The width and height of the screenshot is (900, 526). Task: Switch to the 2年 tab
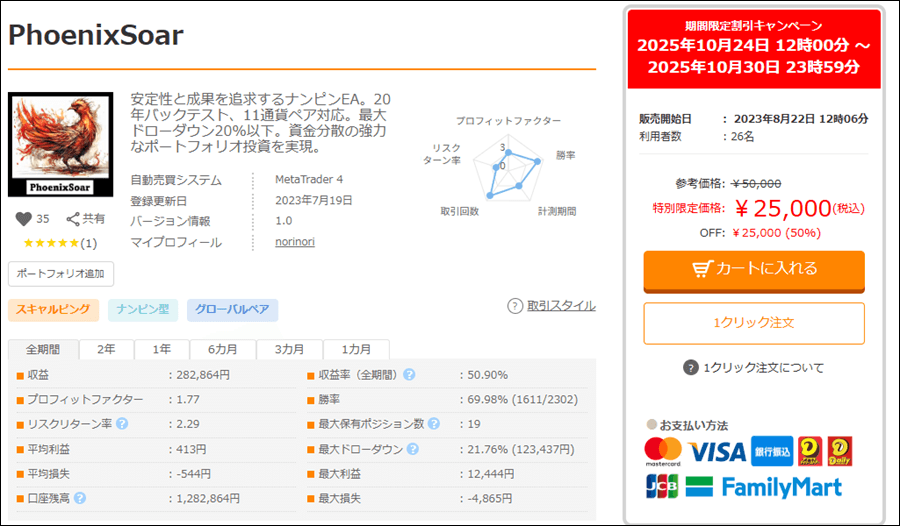(106, 350)
